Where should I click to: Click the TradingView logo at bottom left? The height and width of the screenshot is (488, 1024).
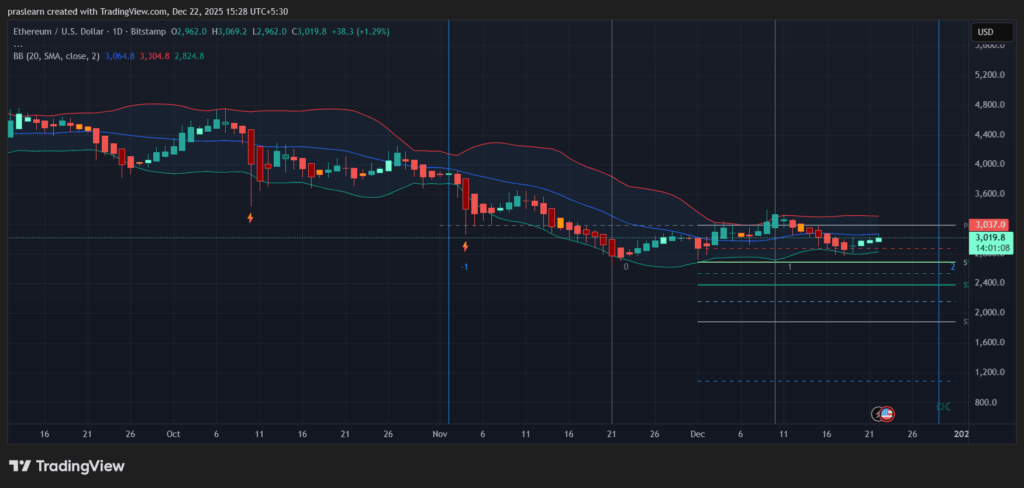66,466
